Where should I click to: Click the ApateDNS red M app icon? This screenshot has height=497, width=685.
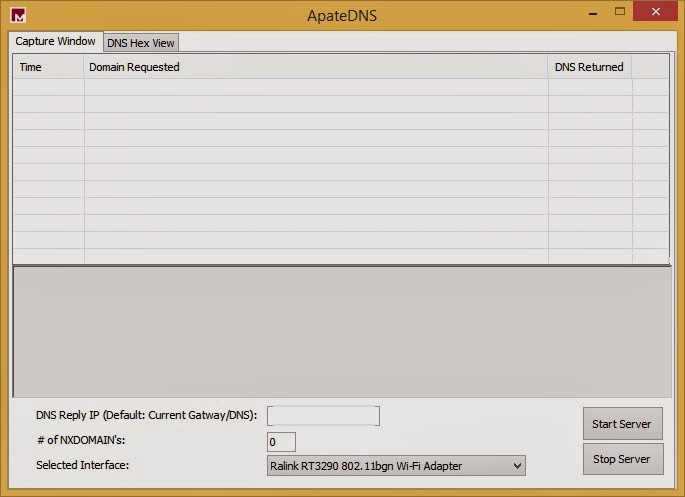tap(18, 15)
